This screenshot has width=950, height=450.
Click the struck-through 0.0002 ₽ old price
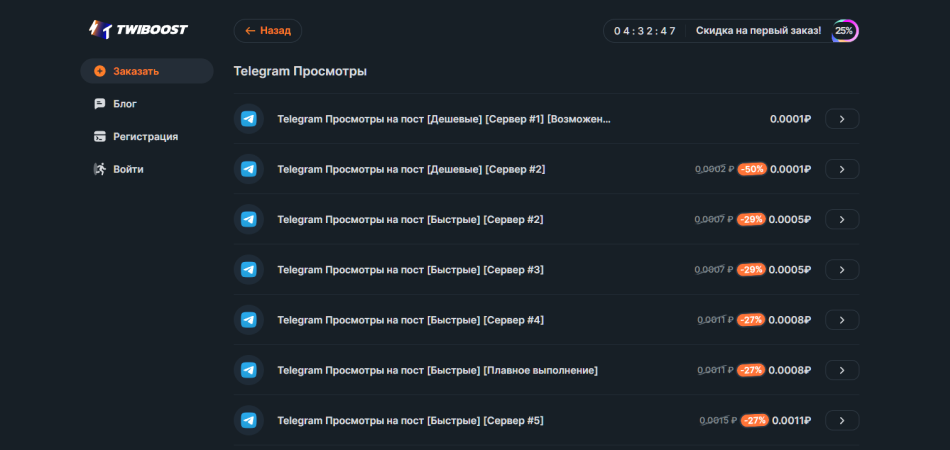[714, 169]
